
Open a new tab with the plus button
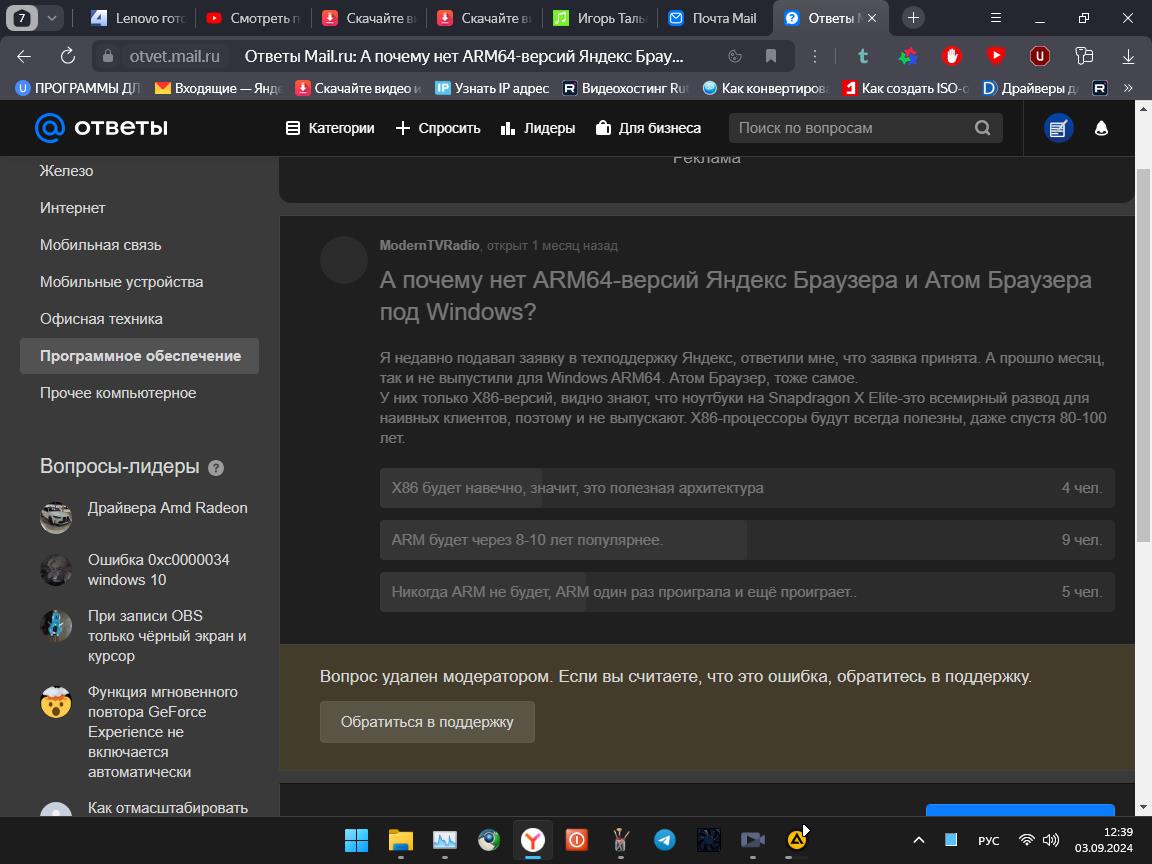[x=913, y=18]
